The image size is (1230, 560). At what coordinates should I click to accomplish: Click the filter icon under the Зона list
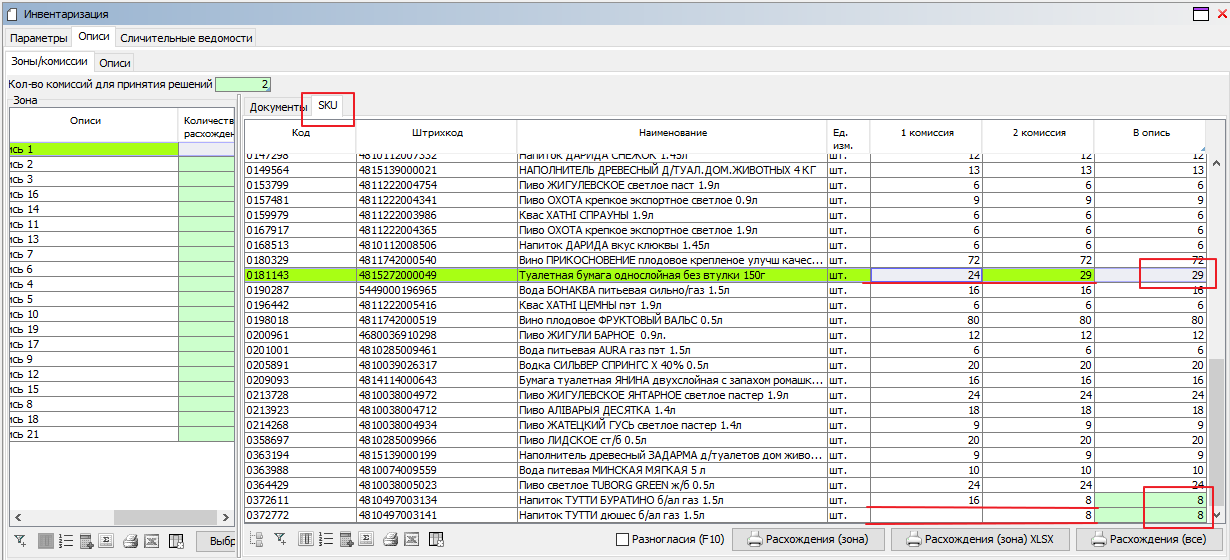tap(21, 541)
